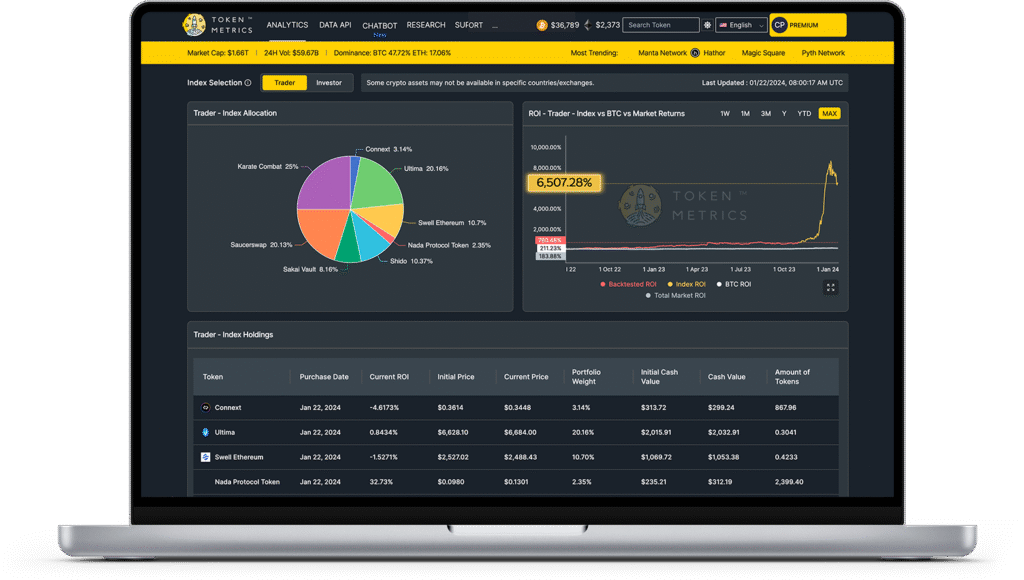
Task: Sort by the Purchase Date column
Action: click(324, 377)
